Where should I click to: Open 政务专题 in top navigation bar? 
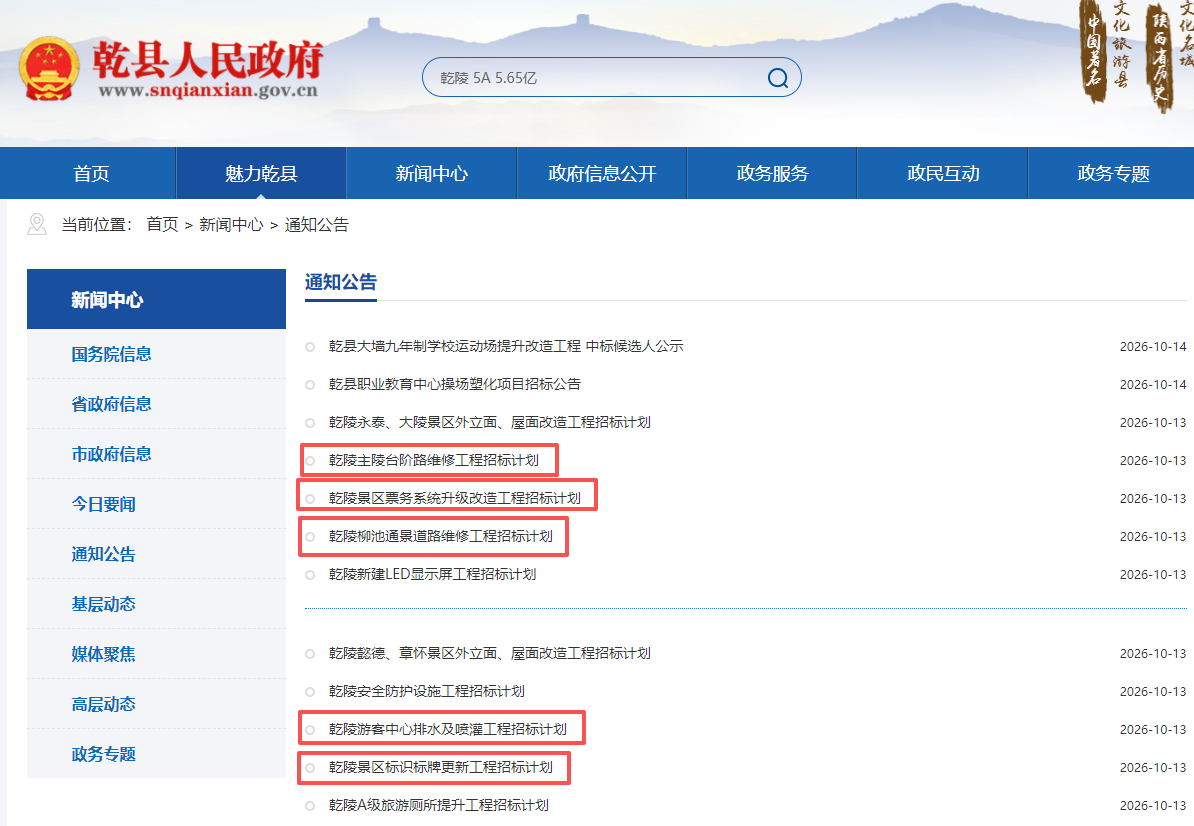point(1113,174)
